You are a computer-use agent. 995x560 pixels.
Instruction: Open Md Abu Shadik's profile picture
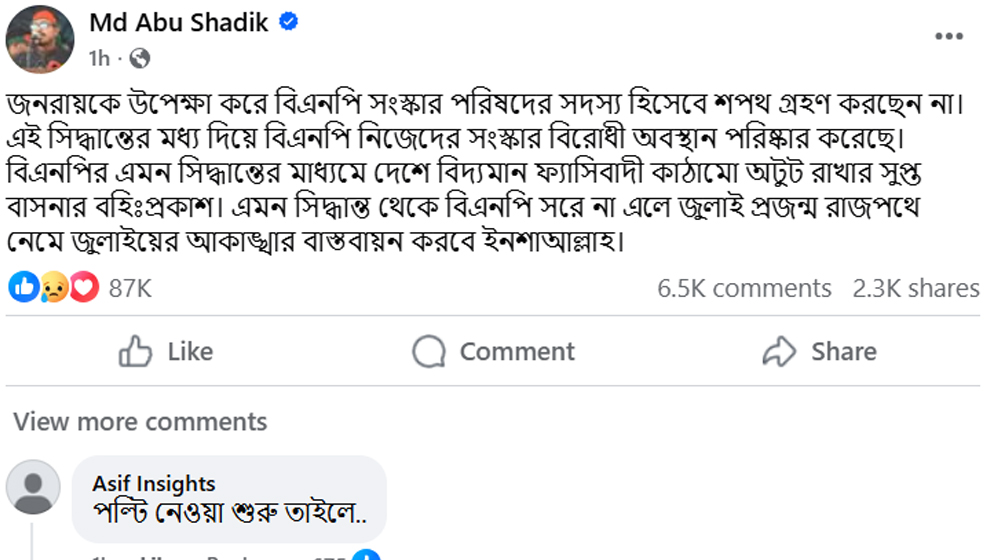(40, 39)
